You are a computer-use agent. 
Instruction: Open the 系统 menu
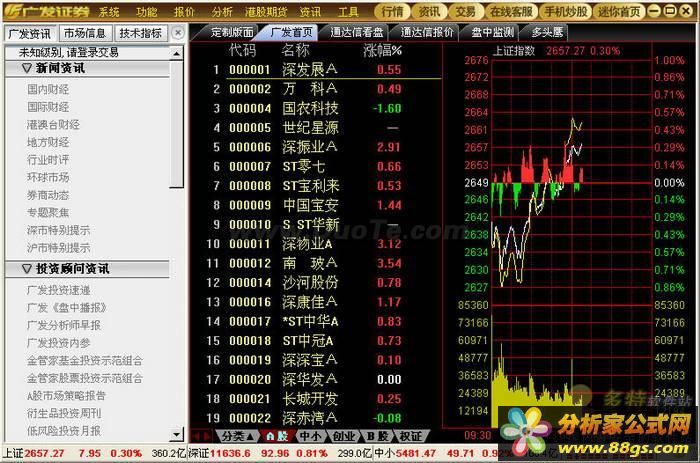click(x=109, y=12)
